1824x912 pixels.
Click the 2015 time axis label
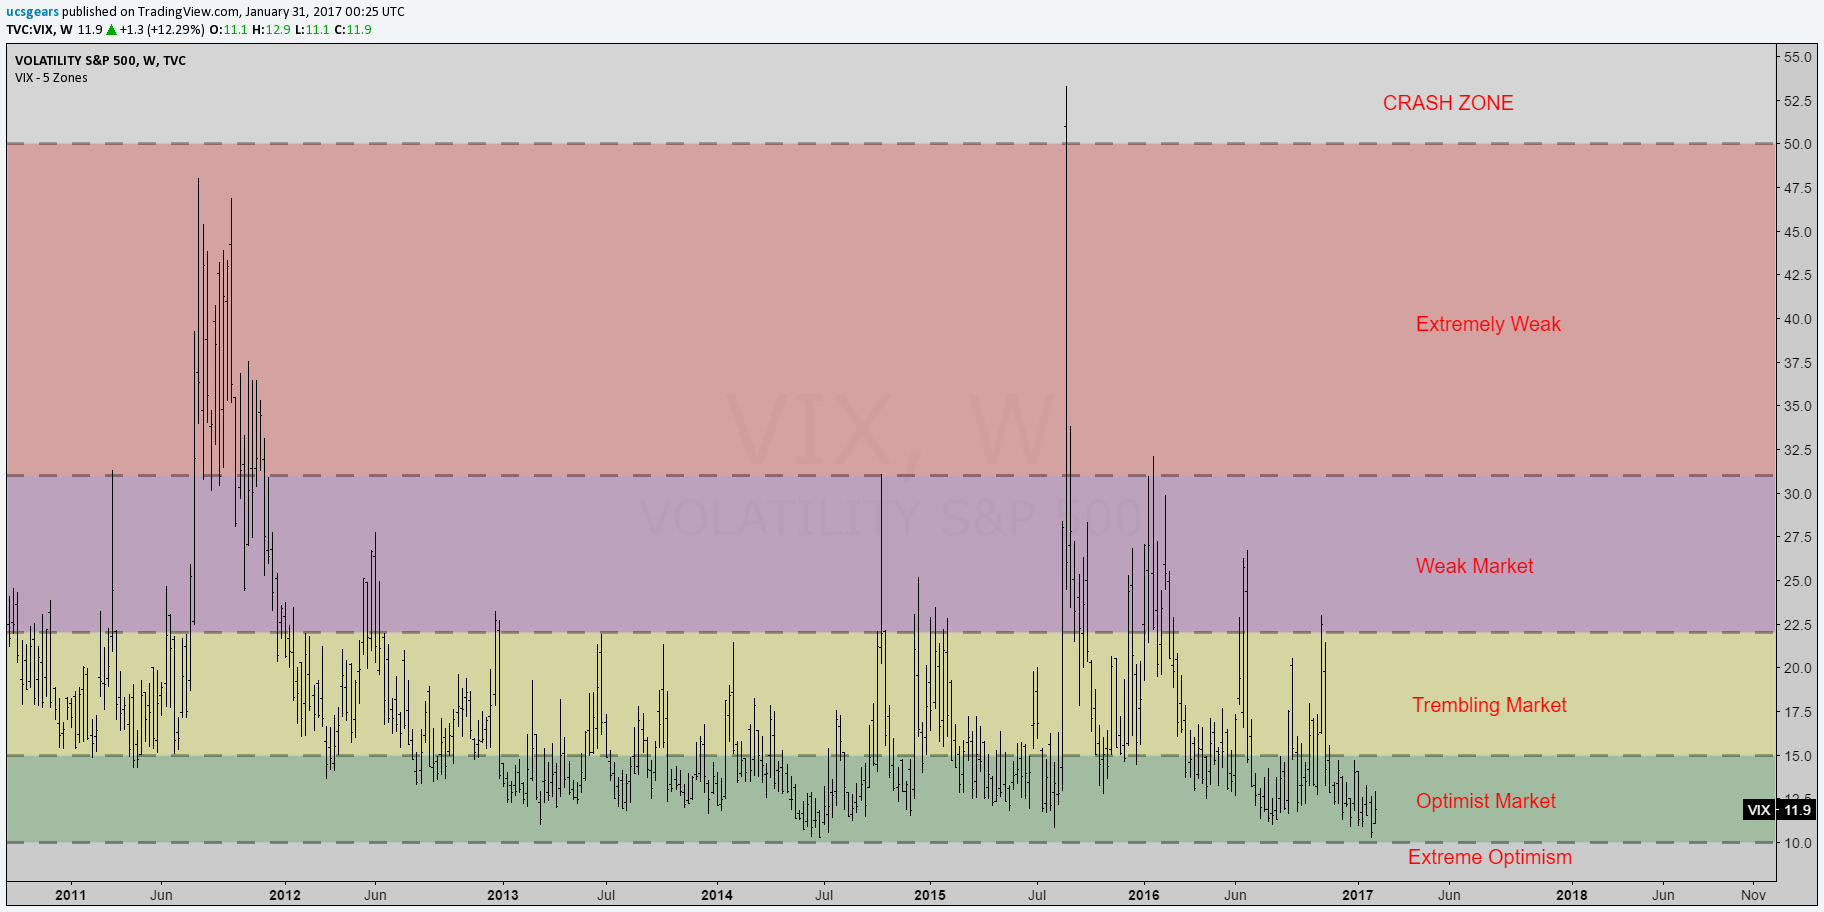coord(930,895)
